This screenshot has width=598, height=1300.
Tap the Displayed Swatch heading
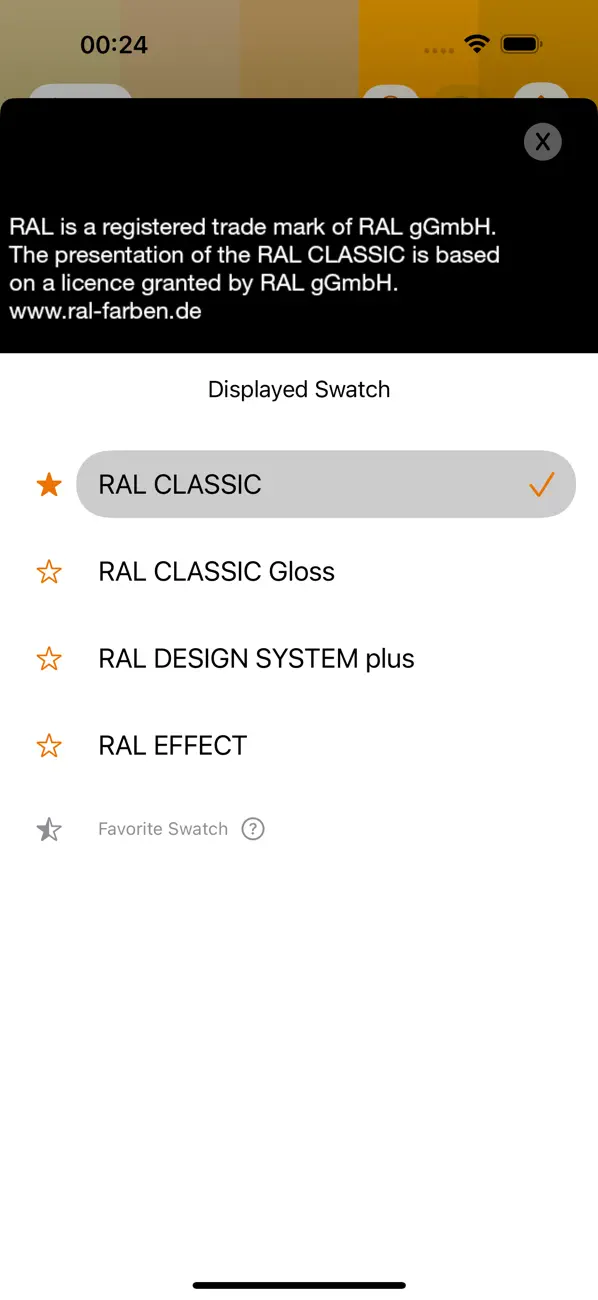click(x=299, y=389)
